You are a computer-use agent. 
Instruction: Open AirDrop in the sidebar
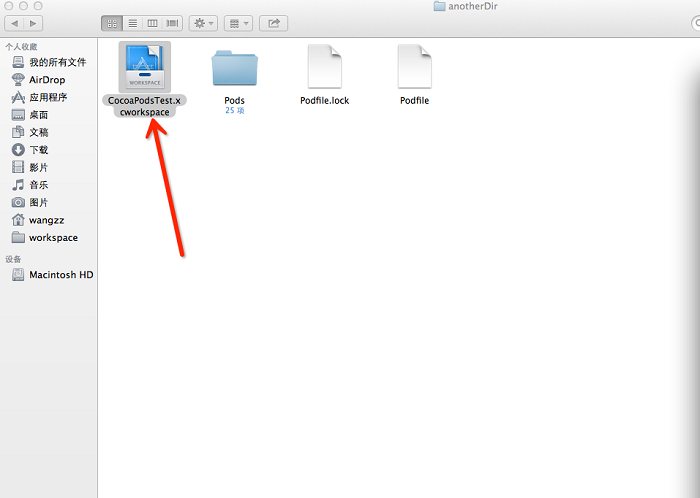point(49,80)
